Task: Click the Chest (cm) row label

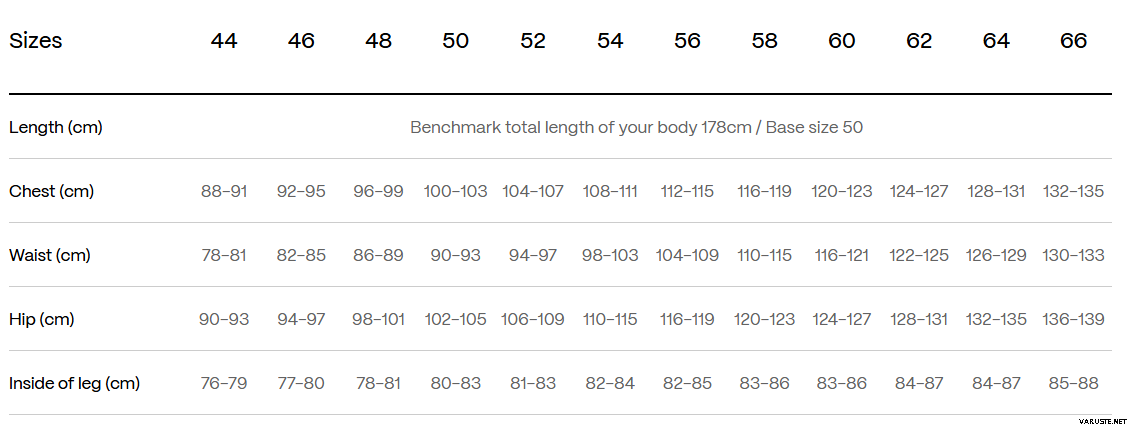Action: pos(52,191)
